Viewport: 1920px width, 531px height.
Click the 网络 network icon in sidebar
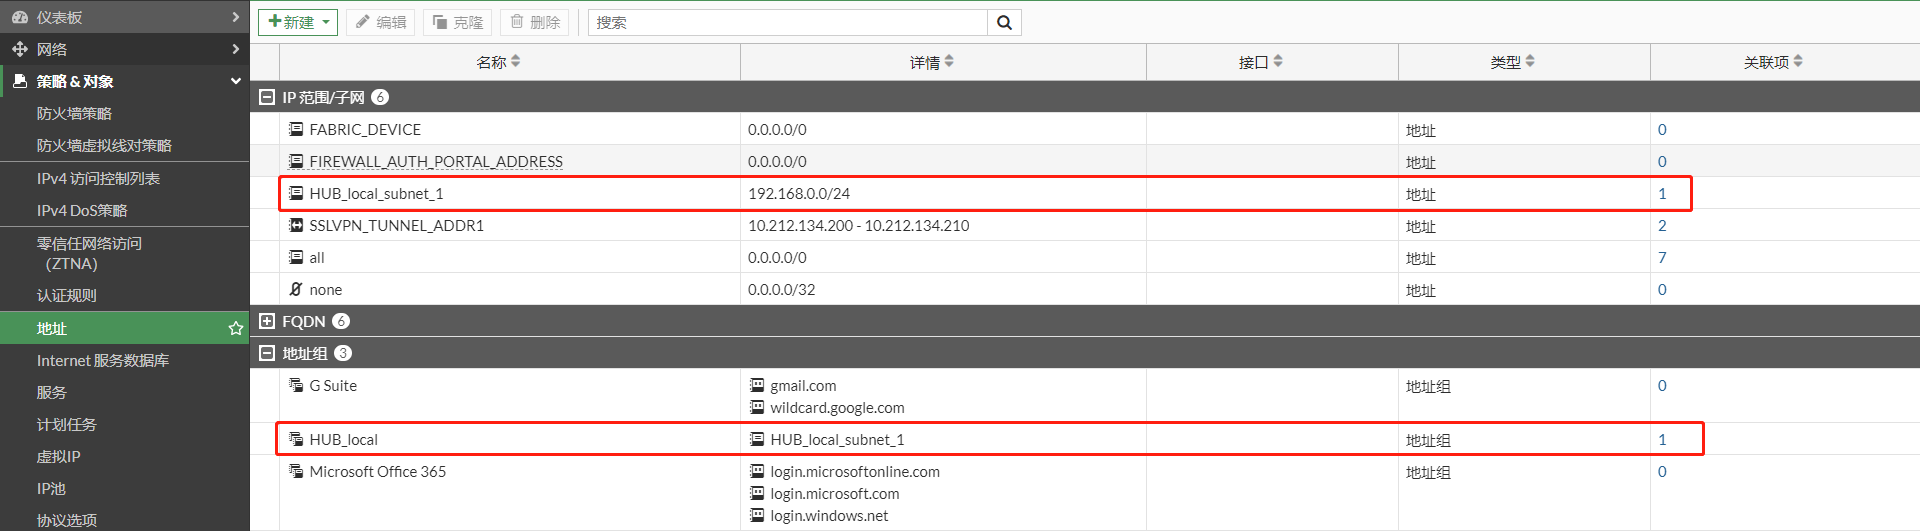coord(20,49)
